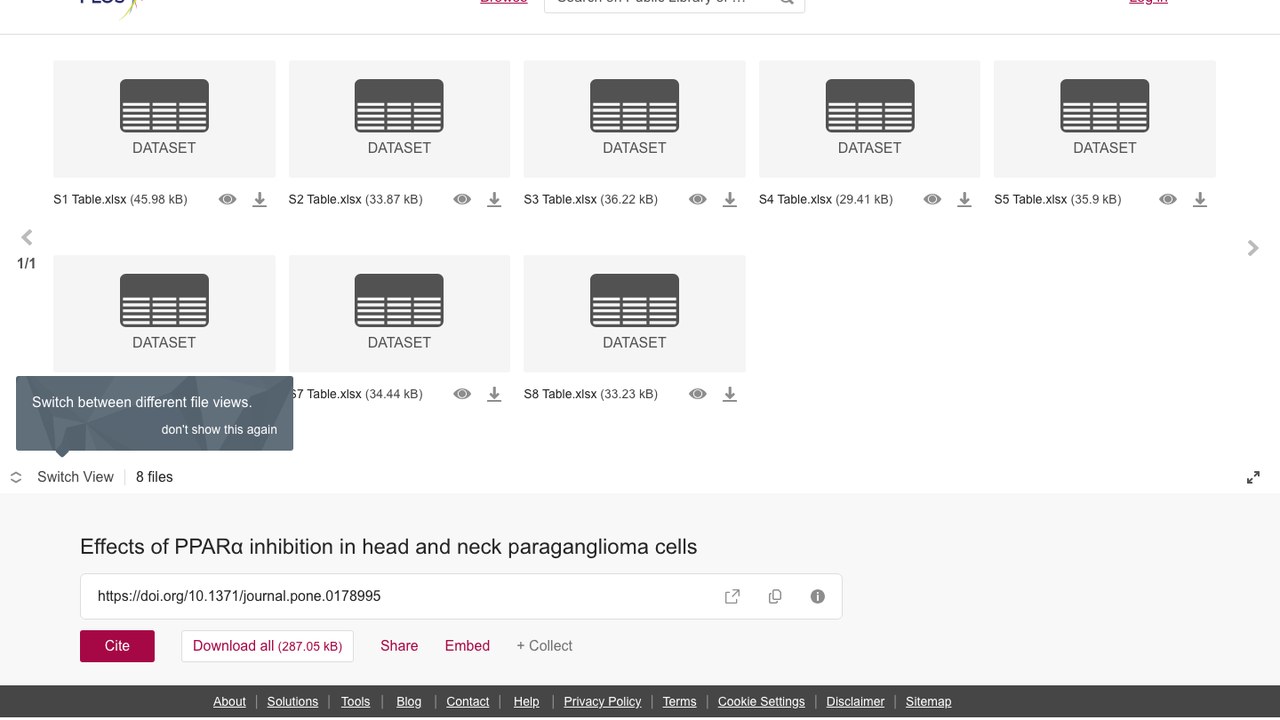
Task: Open DOI link in new window icon
Action: (732, 597)
